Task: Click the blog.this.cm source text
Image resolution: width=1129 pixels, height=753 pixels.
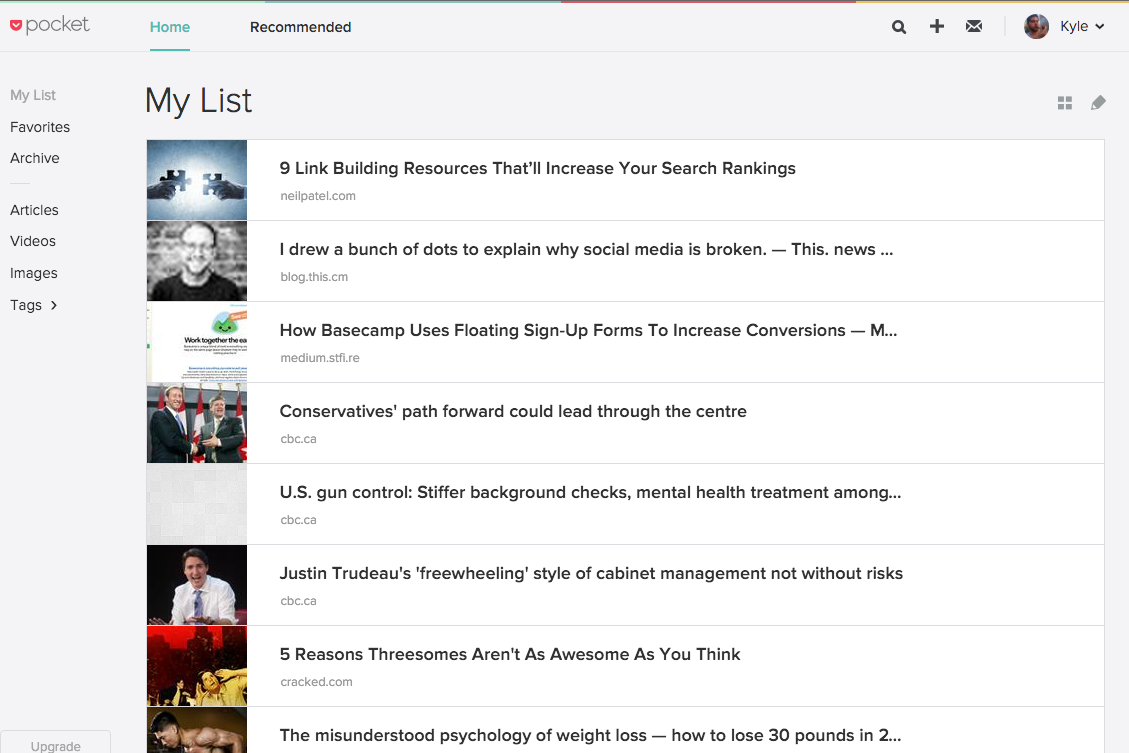Action: [314, 276]
